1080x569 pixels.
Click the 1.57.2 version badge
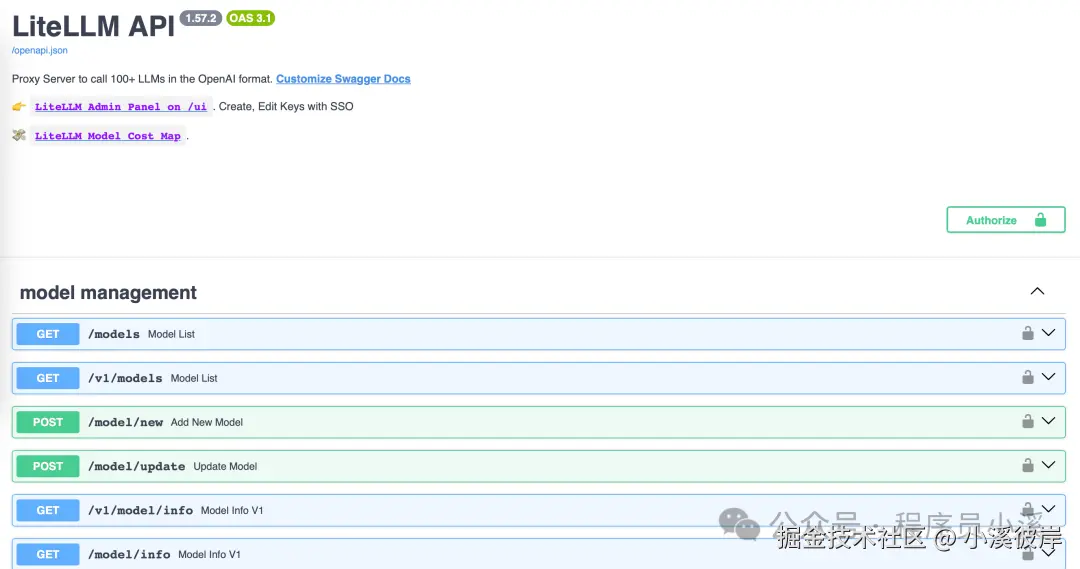[200, 18]
